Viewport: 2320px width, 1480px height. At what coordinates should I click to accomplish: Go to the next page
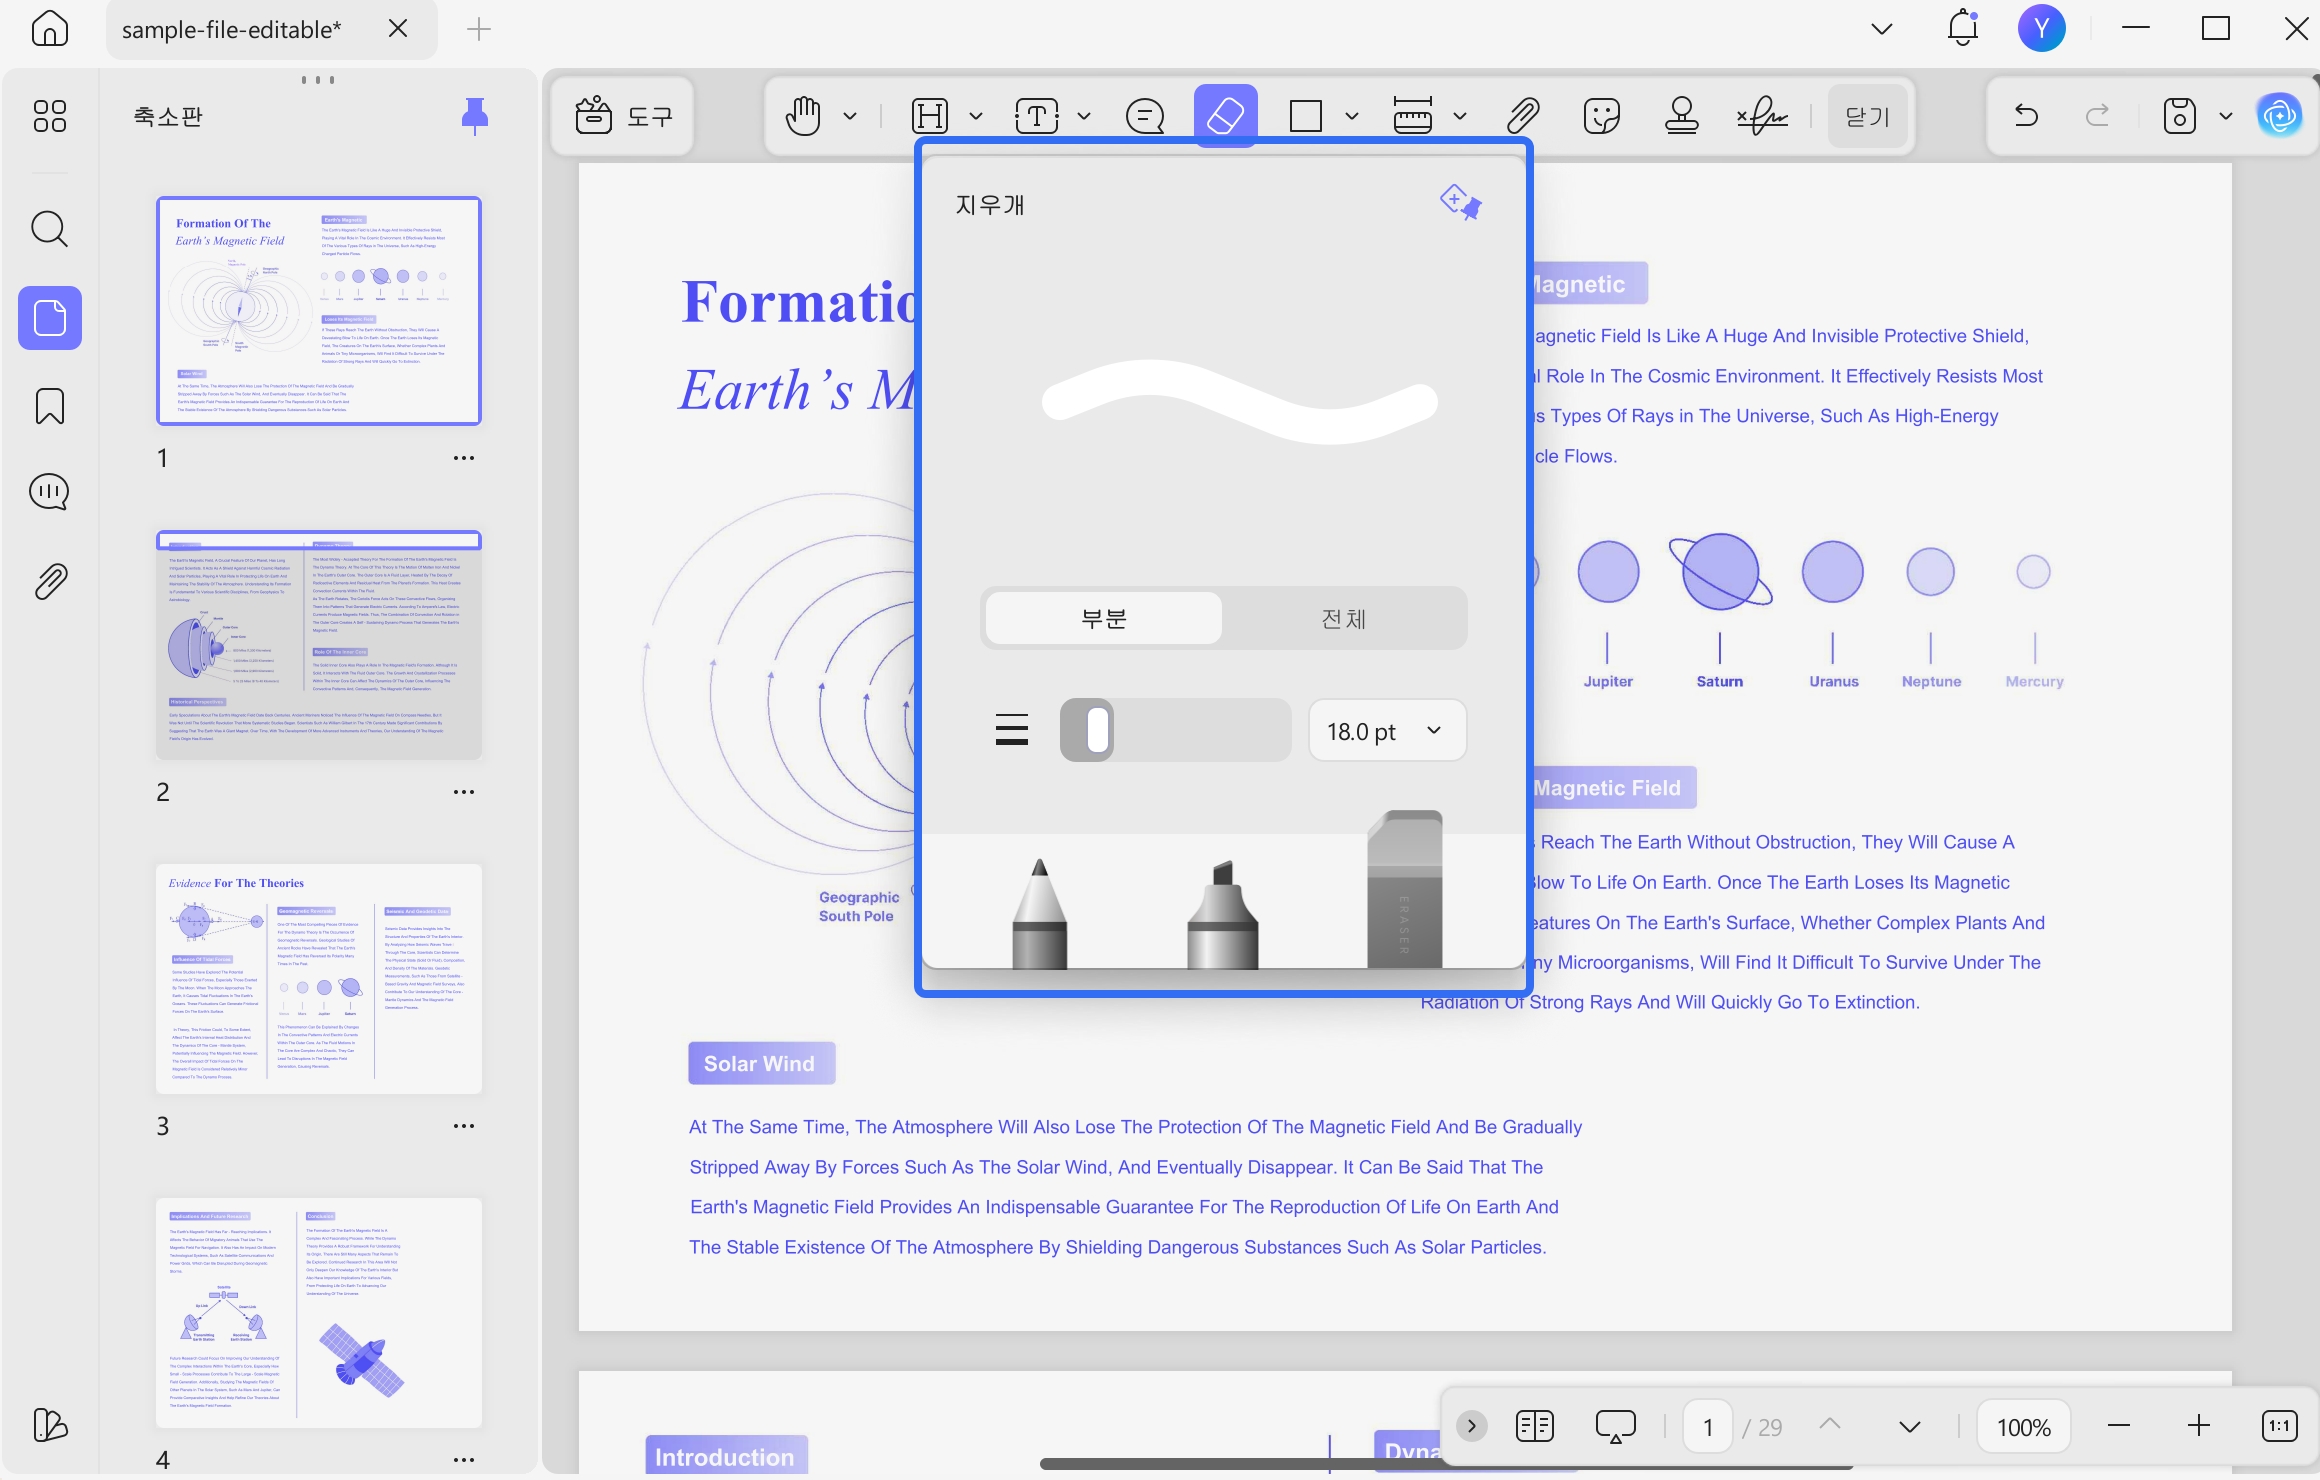point(1909,1426)
